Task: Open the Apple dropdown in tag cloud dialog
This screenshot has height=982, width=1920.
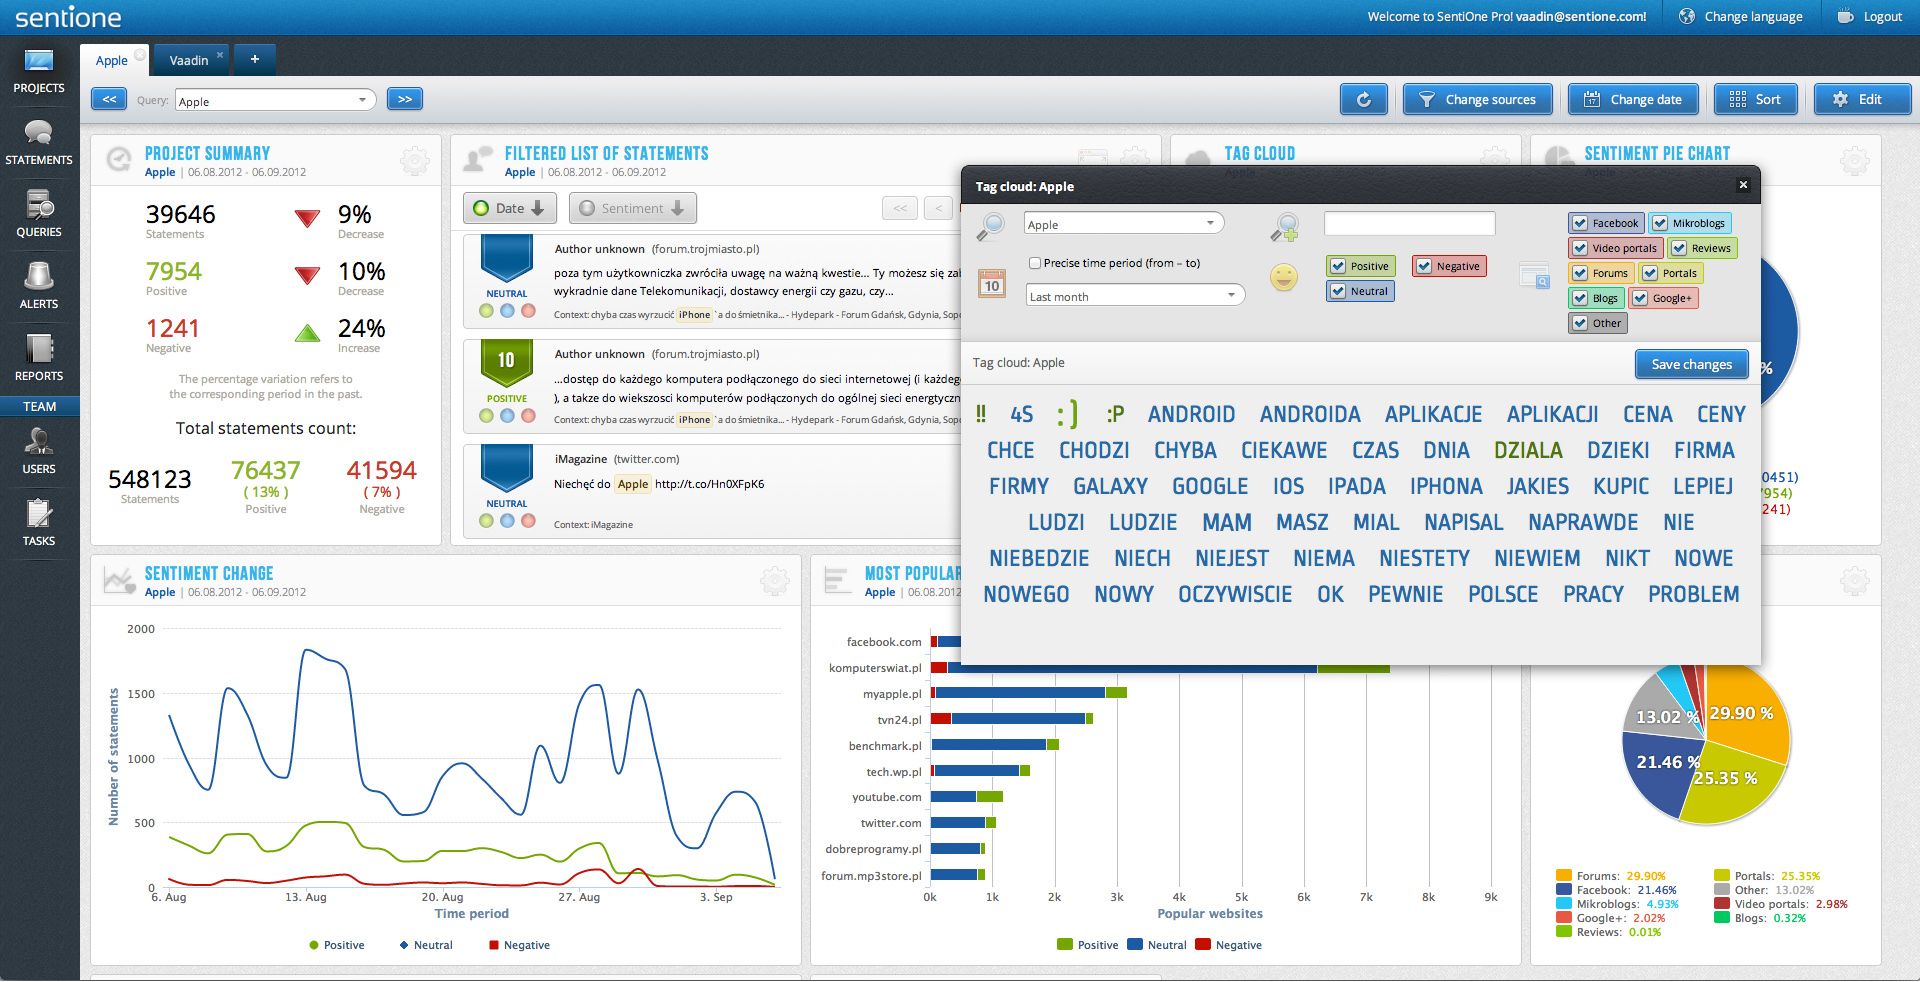Action: point(1123,224)
